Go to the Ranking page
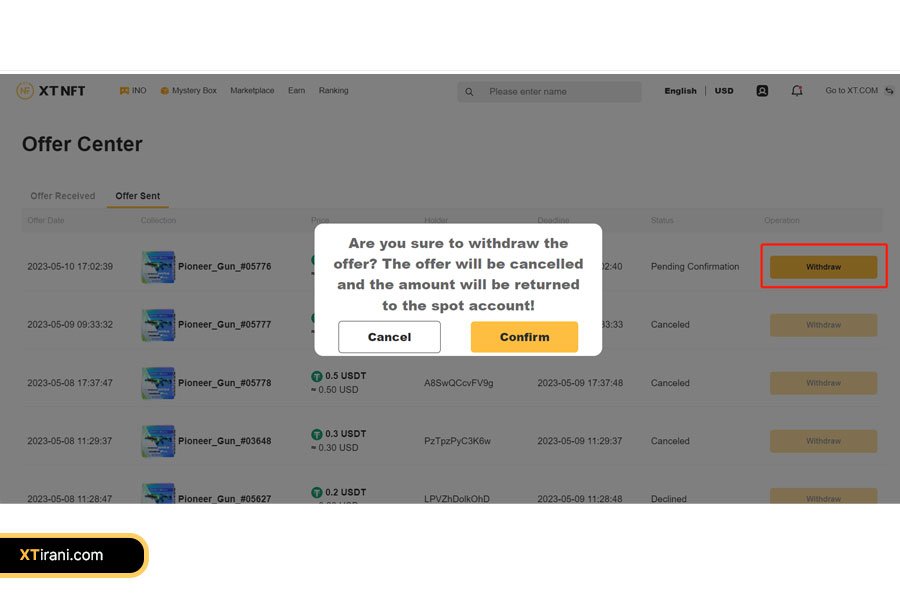 coord(333,91)
